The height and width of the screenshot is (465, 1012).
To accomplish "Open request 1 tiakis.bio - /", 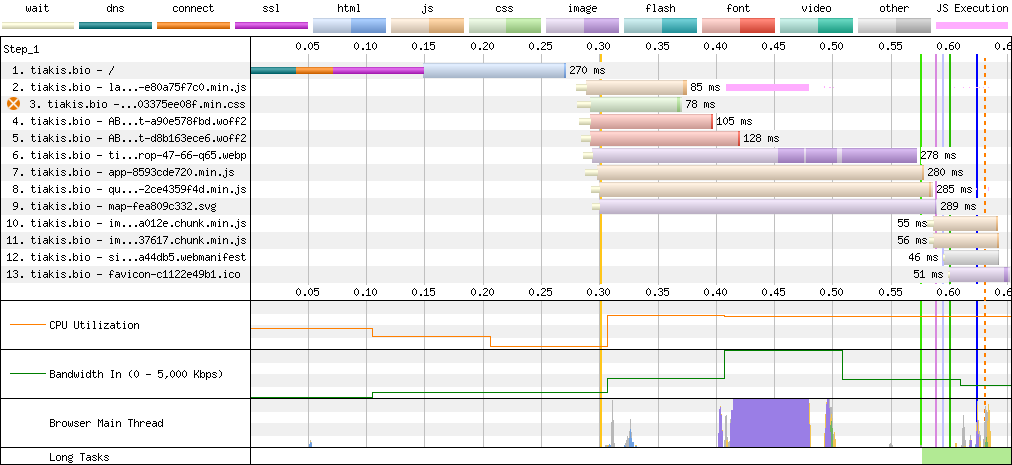I will pos(61,70).
